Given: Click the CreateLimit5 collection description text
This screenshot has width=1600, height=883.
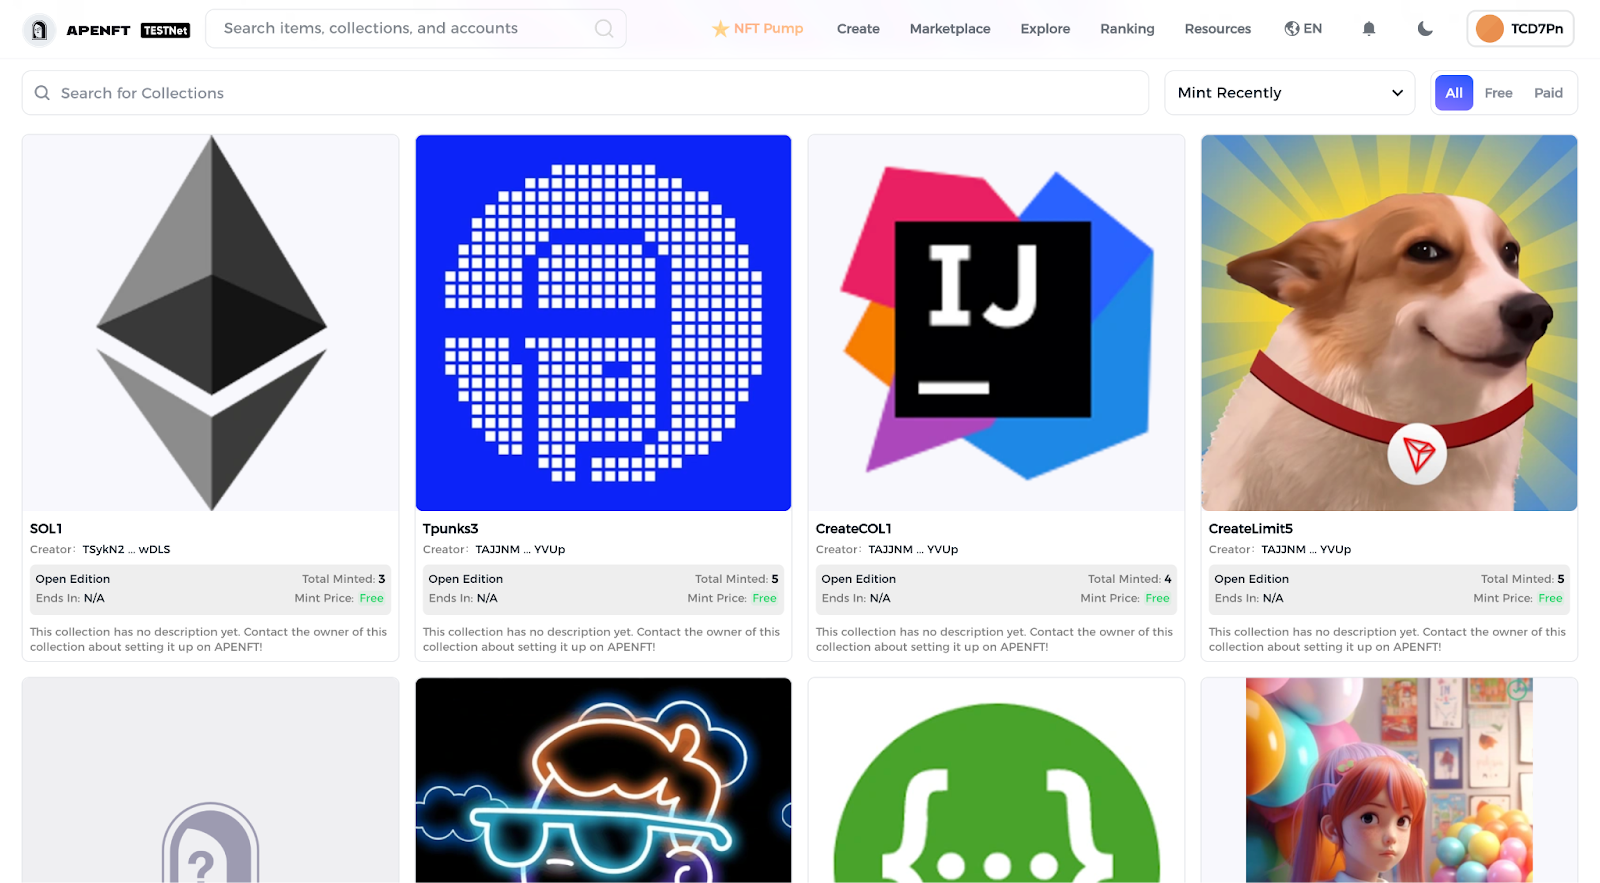Looking at the screenshot, I should (1387, 639).
